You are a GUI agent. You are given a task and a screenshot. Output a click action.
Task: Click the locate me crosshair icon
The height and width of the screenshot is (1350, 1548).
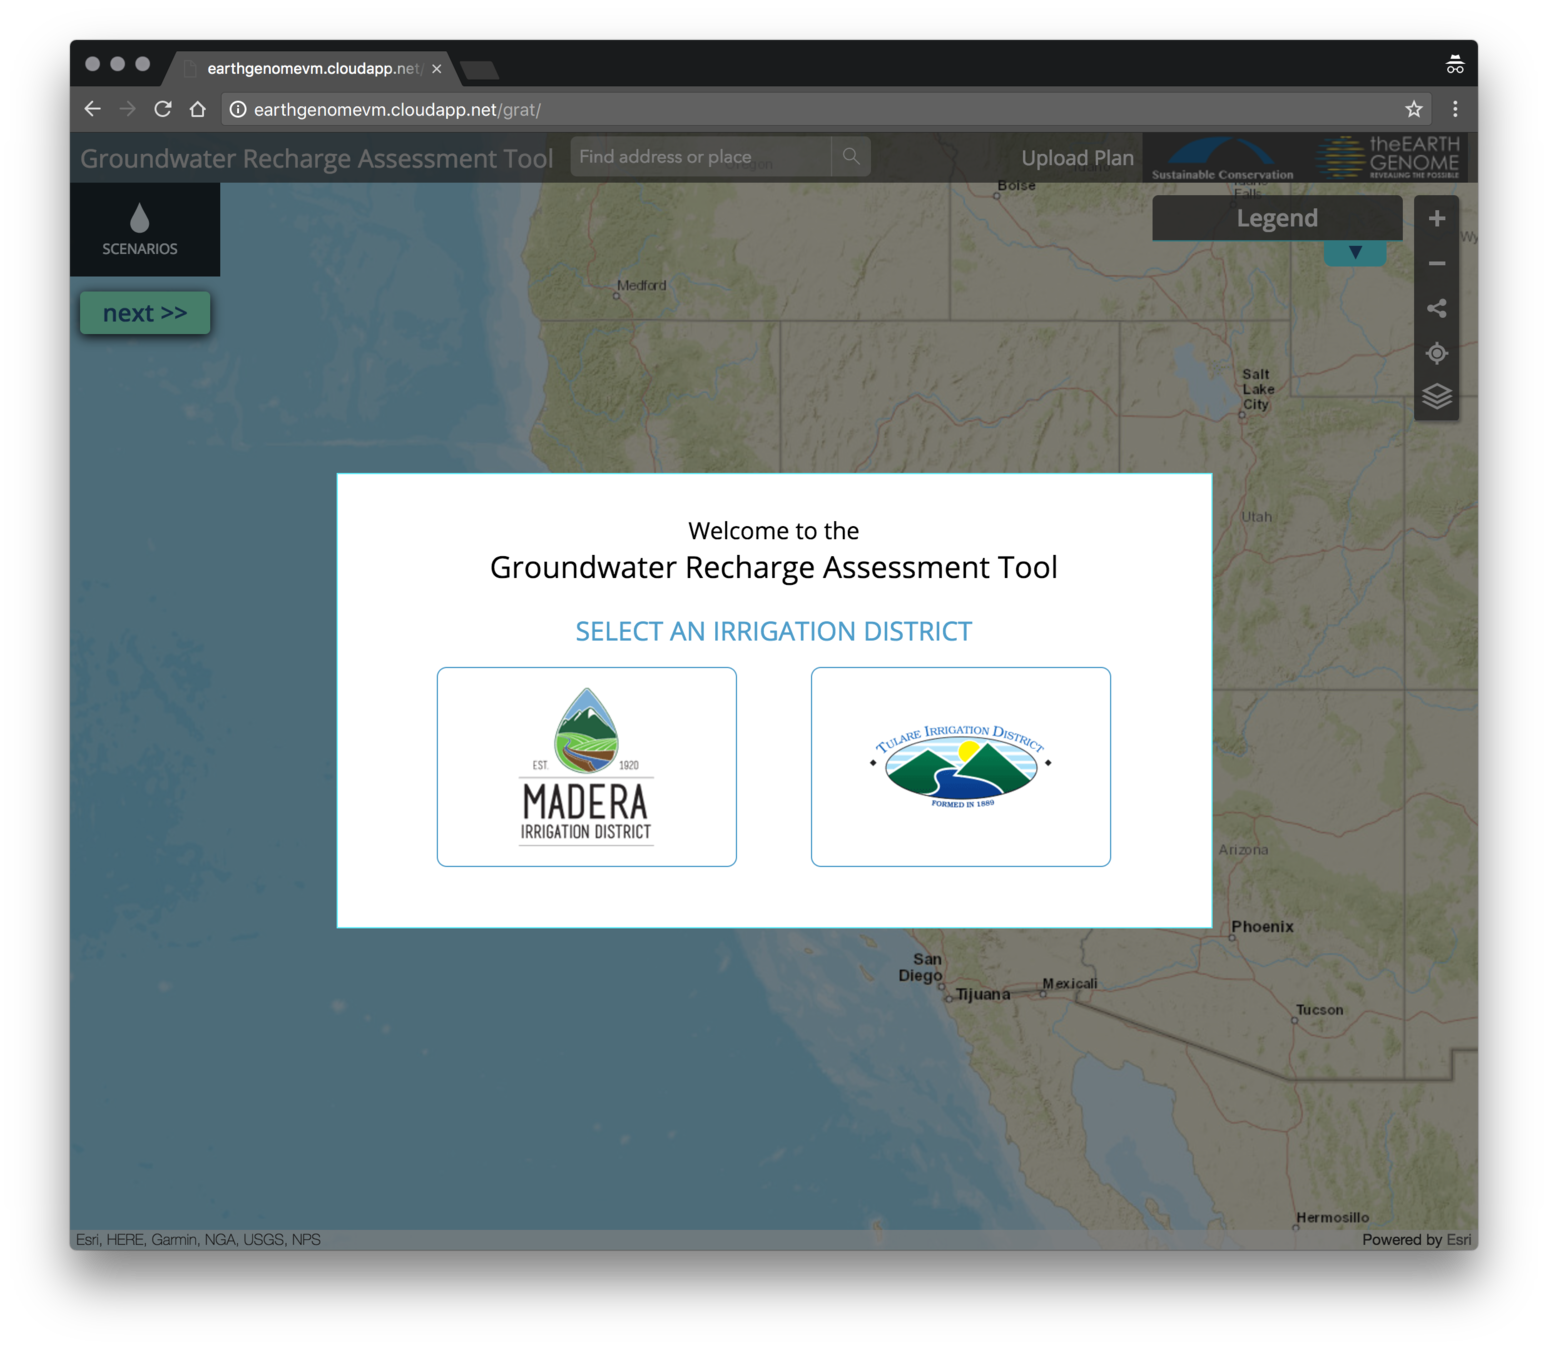[x=1437, y=353]
